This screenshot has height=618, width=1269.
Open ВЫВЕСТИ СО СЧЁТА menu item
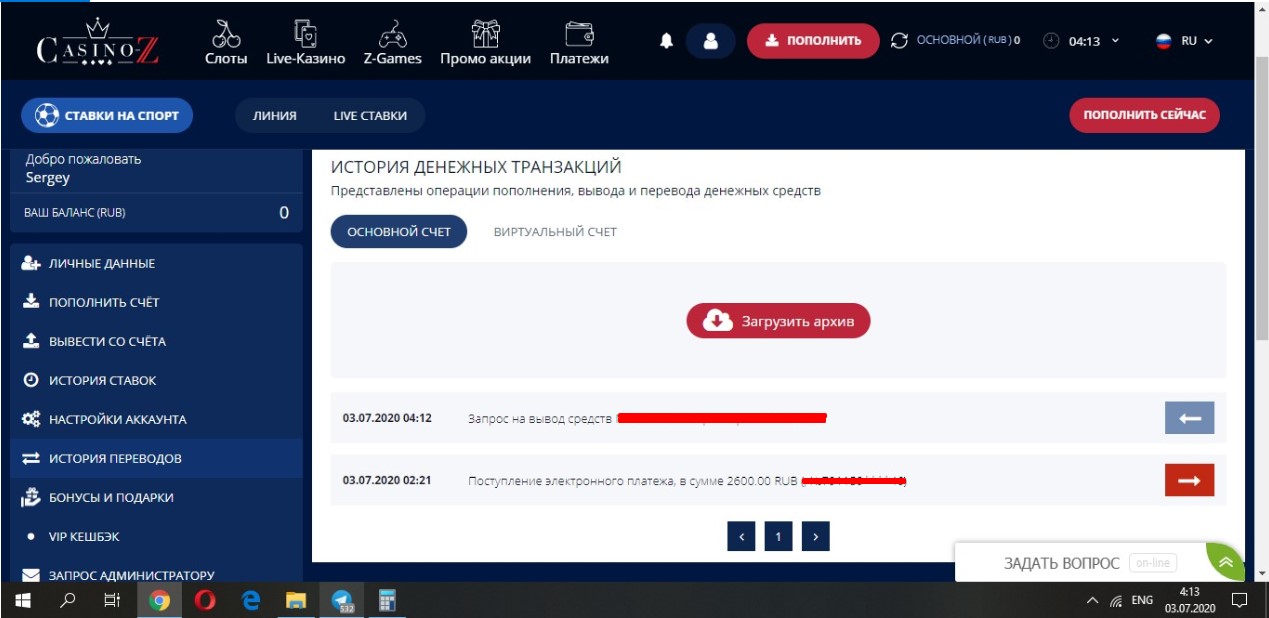[x=156, y=341]
